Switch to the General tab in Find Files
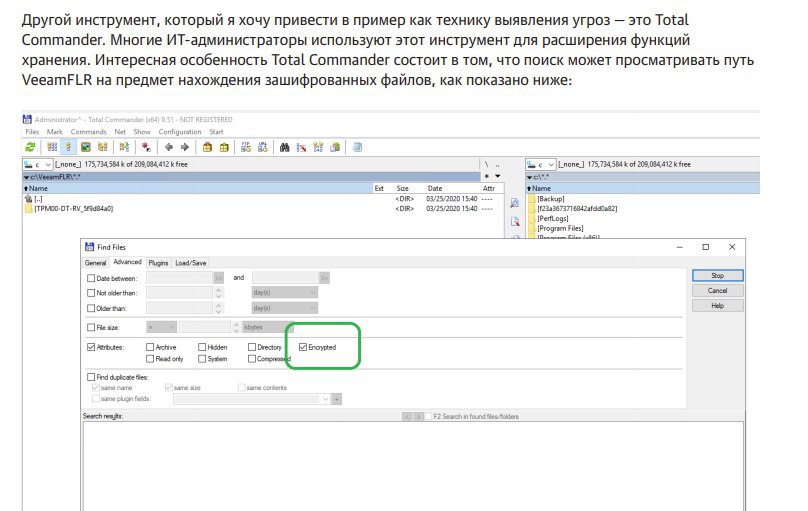 95,263
